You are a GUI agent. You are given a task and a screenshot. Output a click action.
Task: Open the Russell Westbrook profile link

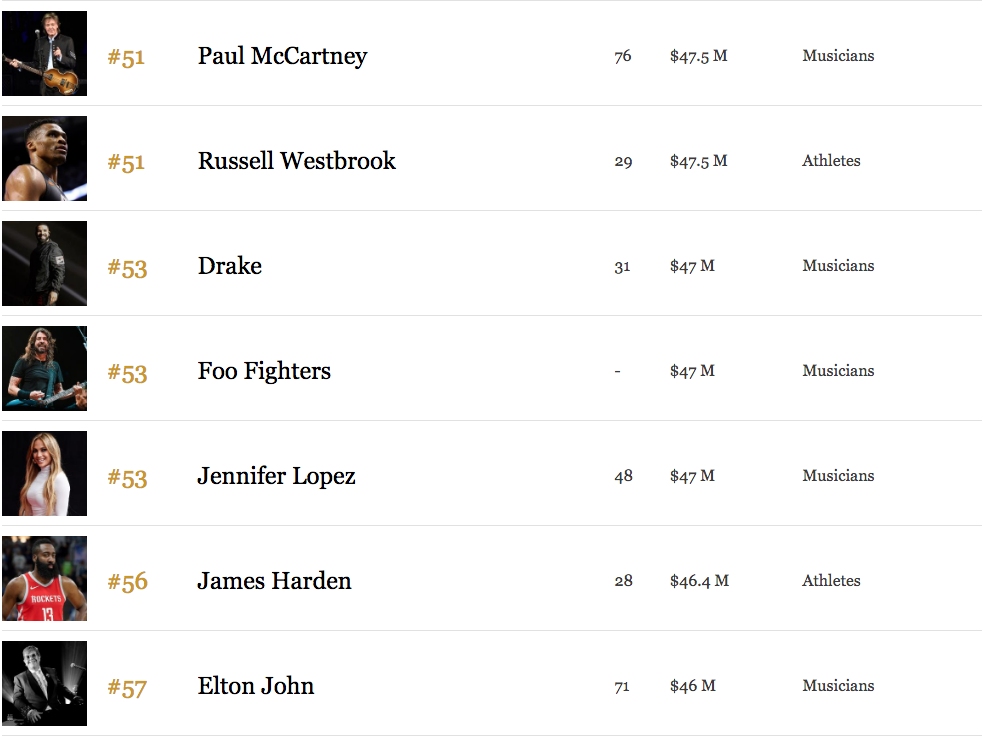point(297,161)
